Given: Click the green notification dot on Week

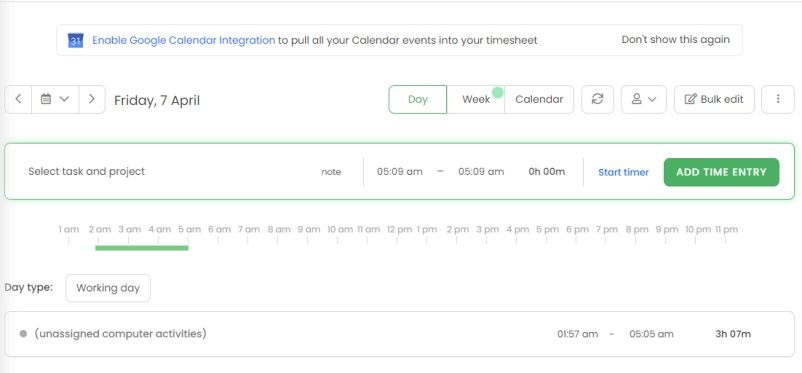Looking at the screenshot, I should pos(497,93).
